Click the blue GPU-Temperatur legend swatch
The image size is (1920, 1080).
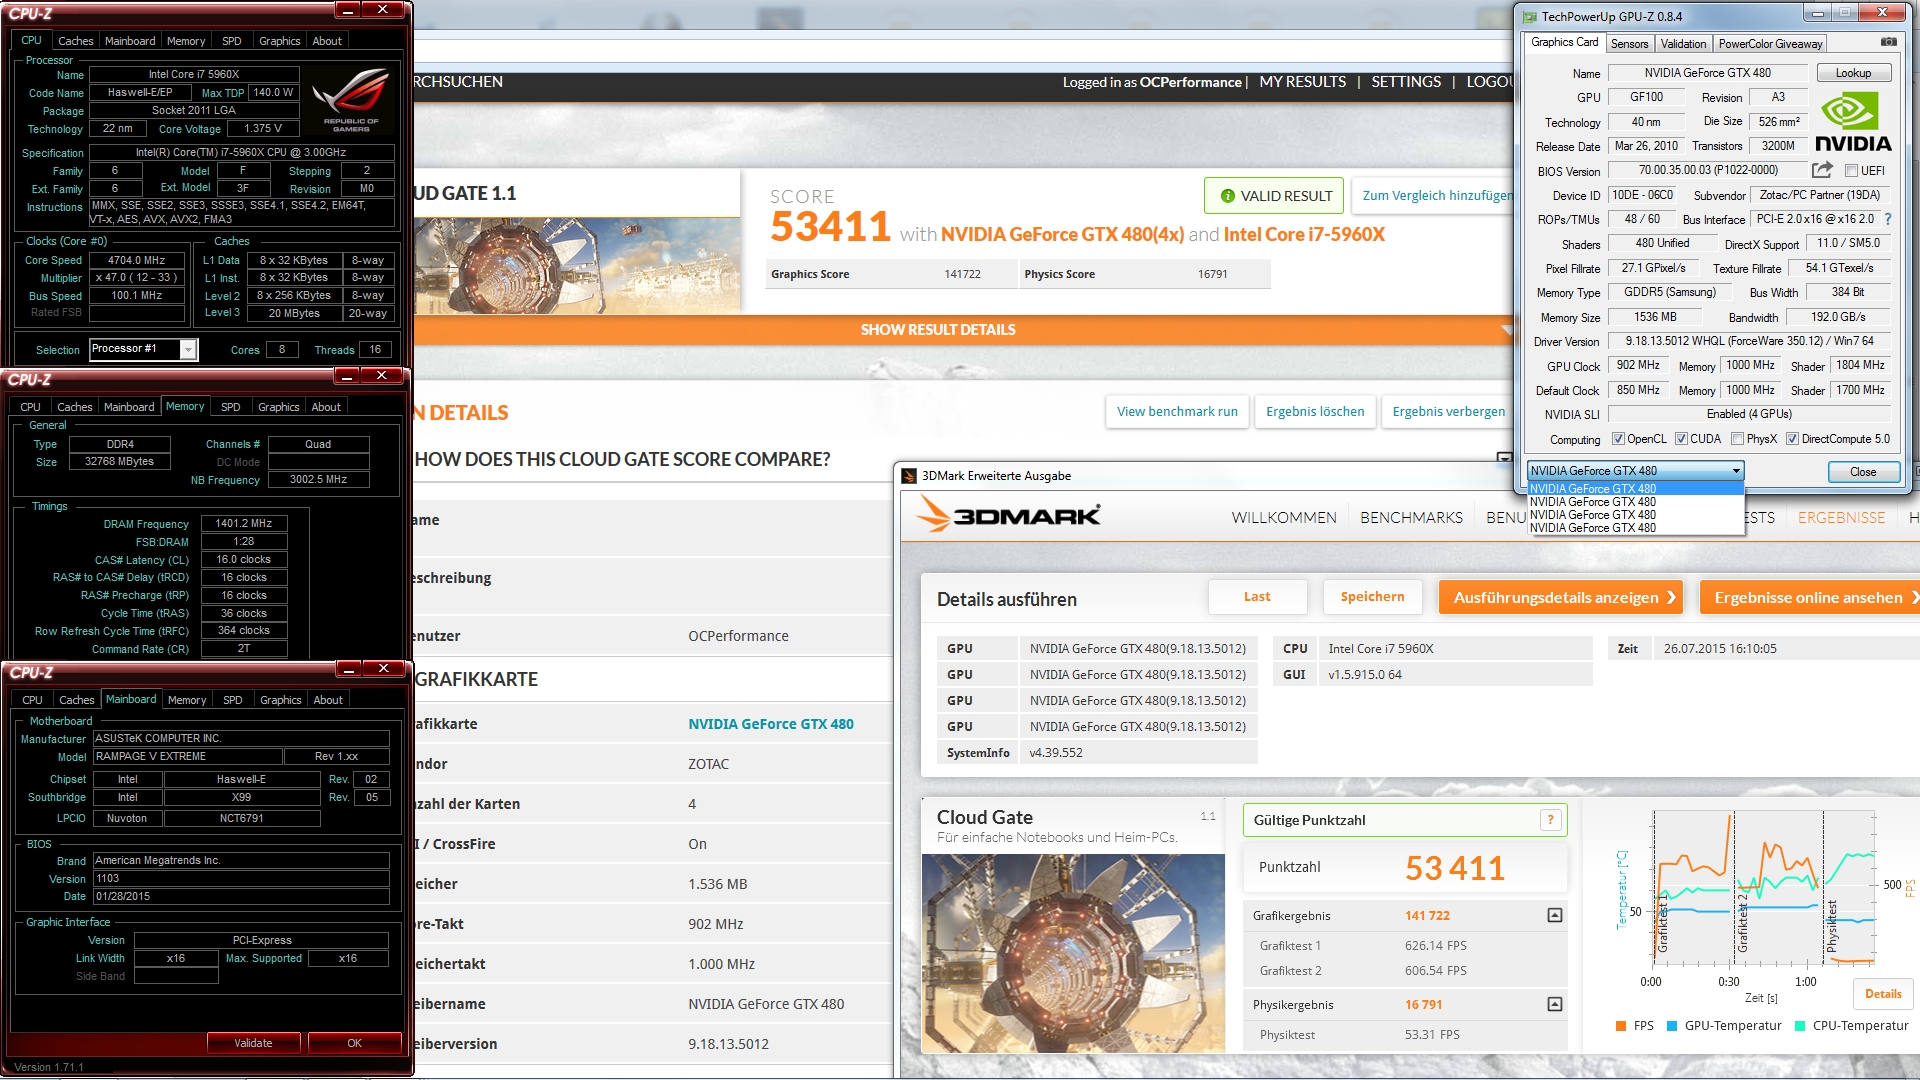point(1672,1026)
